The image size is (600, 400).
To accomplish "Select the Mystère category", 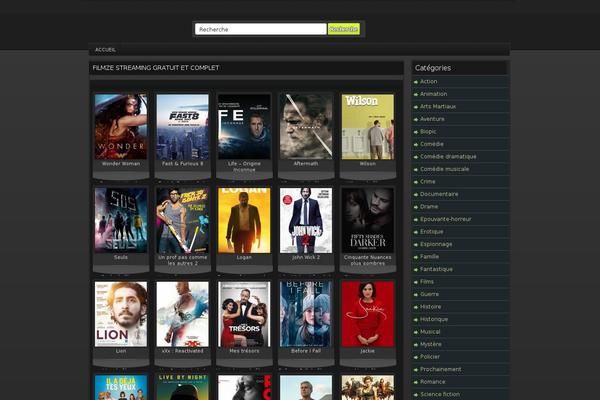I will pyautogui.click(x=431, y=344).
